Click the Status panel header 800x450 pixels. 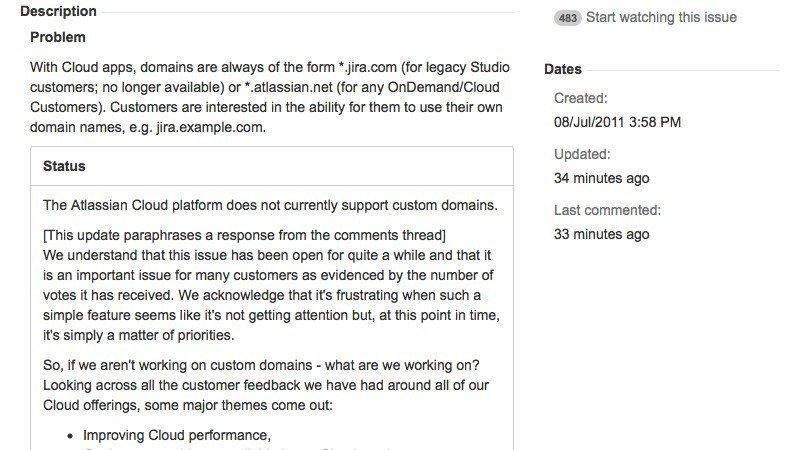coord(64,166)
